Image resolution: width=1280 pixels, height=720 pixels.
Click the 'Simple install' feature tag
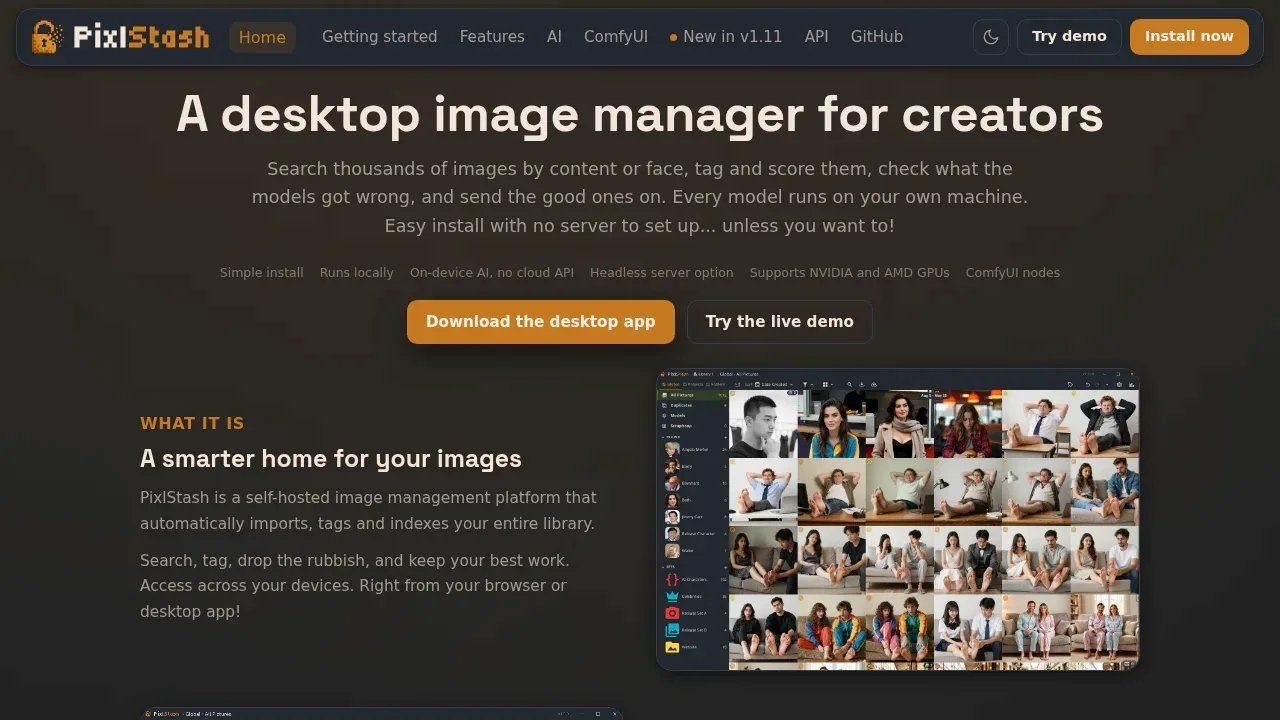pos(262,273)
